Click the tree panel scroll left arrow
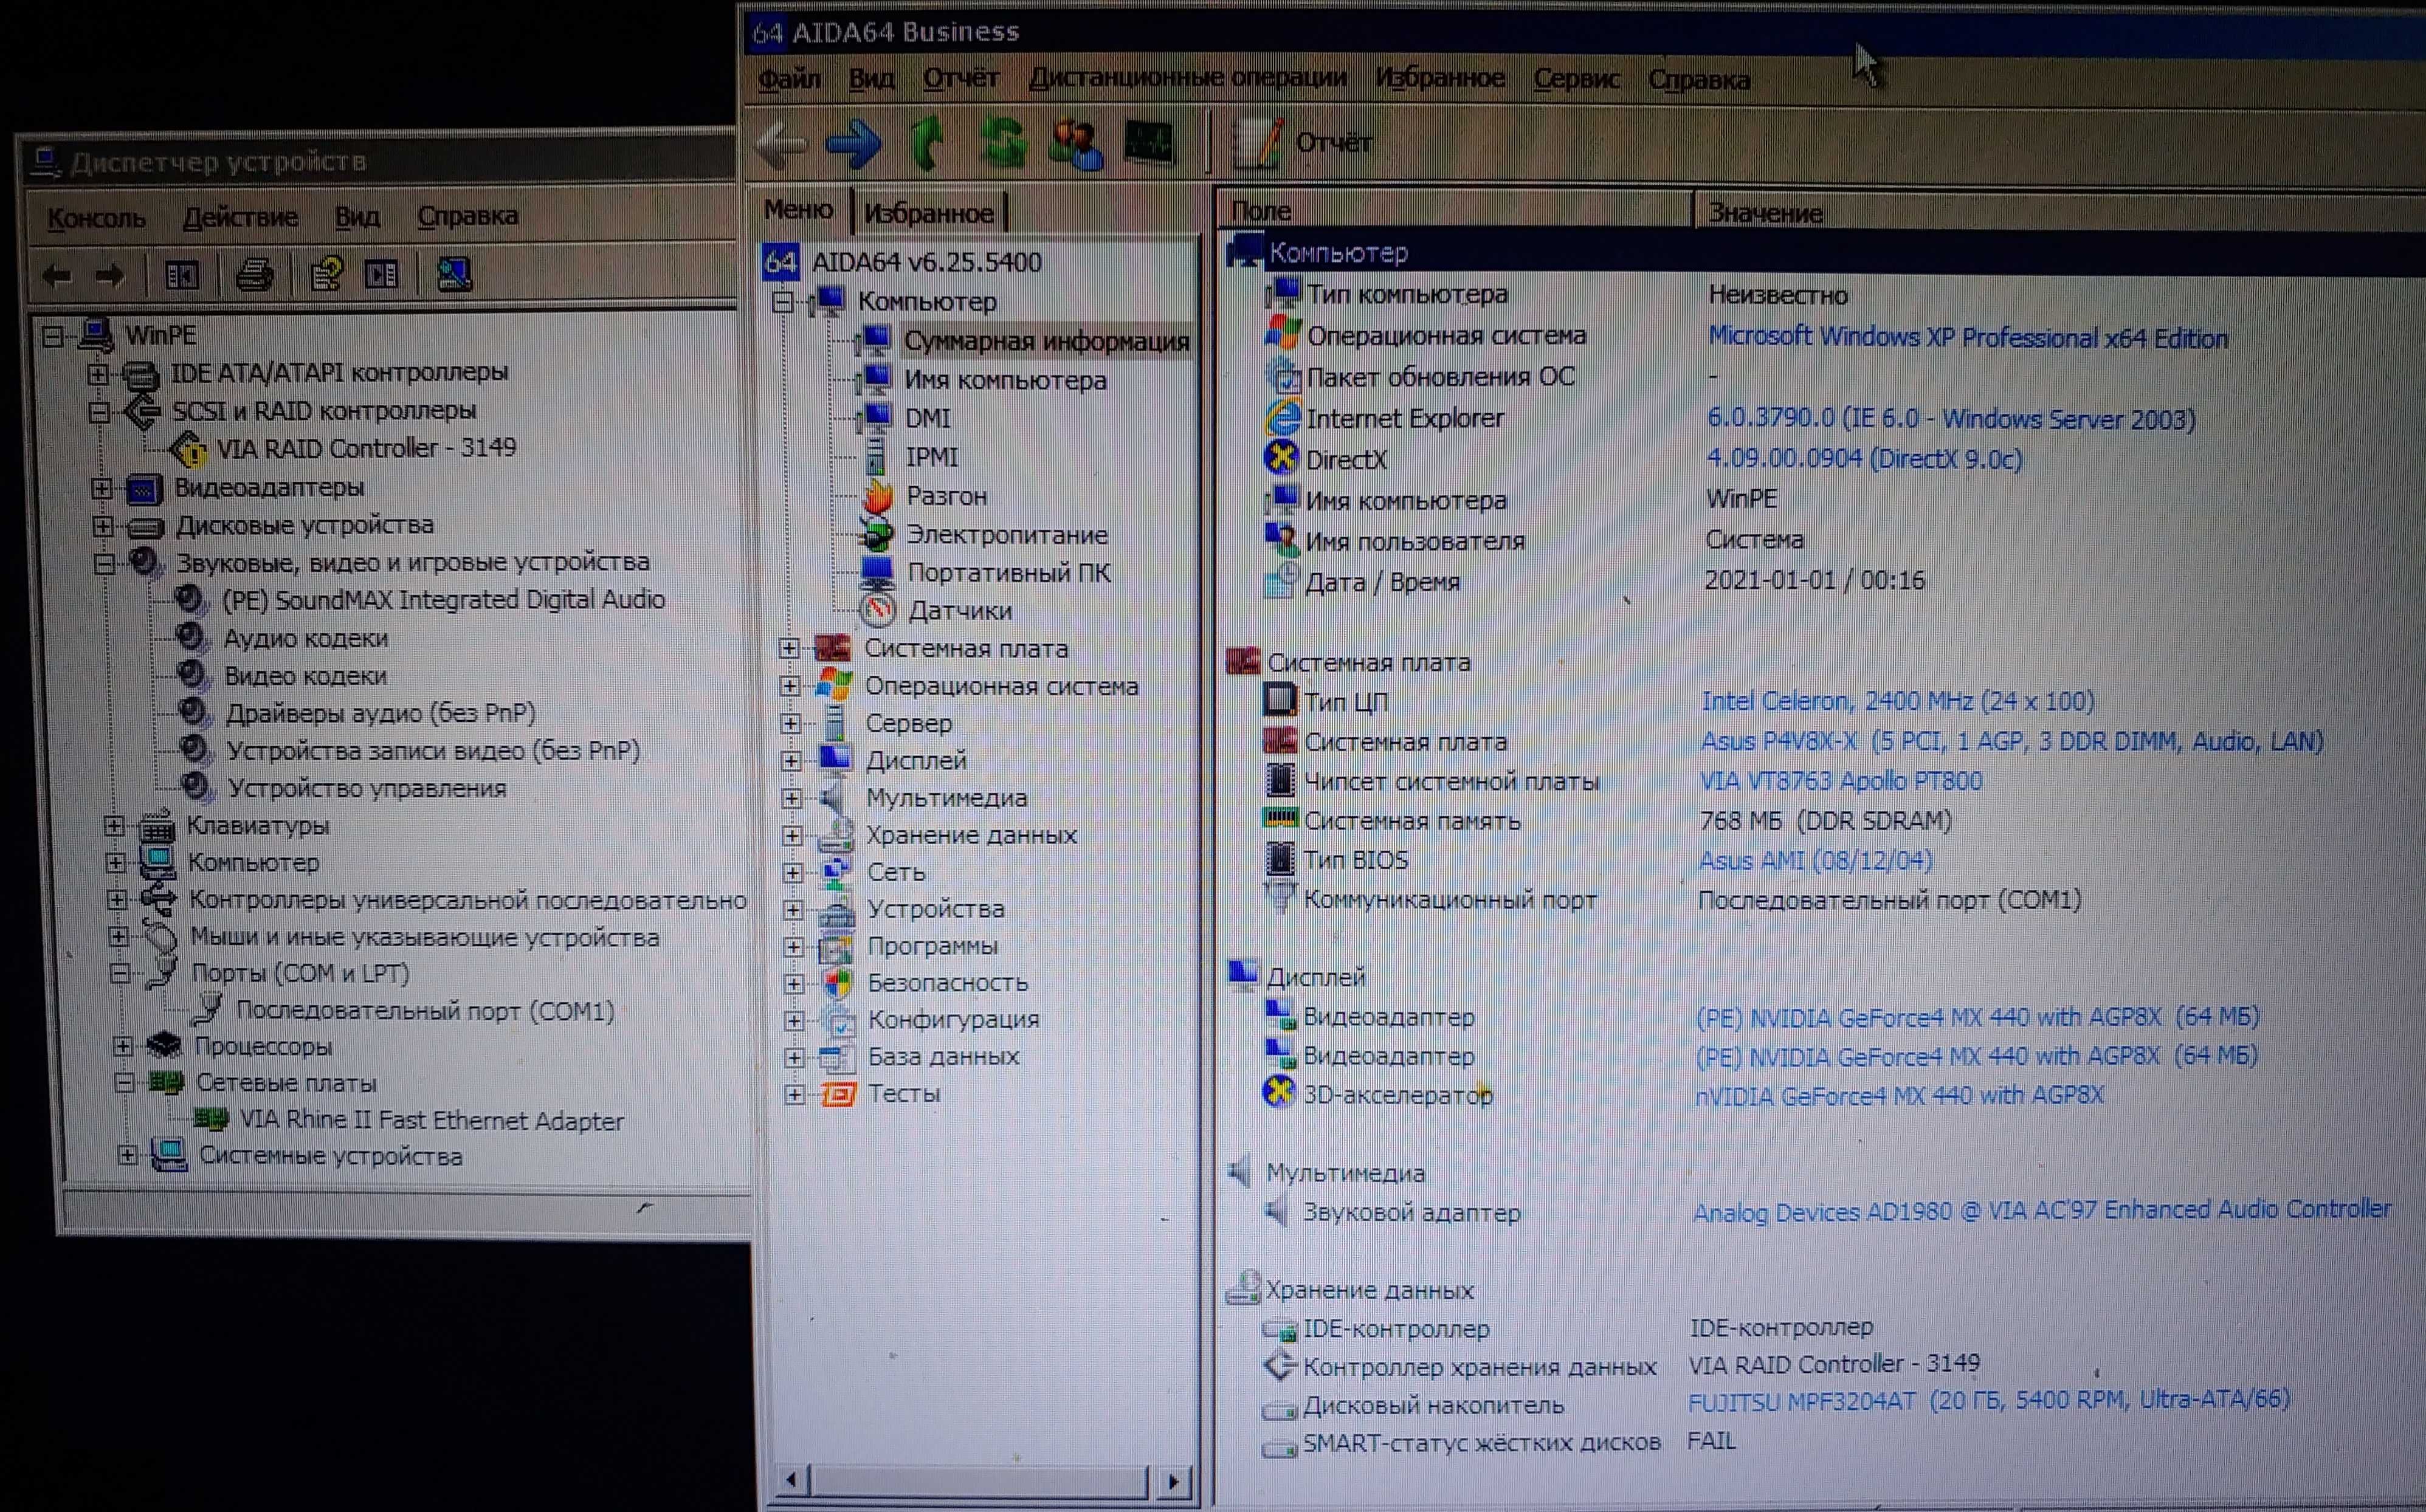Screen dimensions: 2426x1512 (792, 1479)
